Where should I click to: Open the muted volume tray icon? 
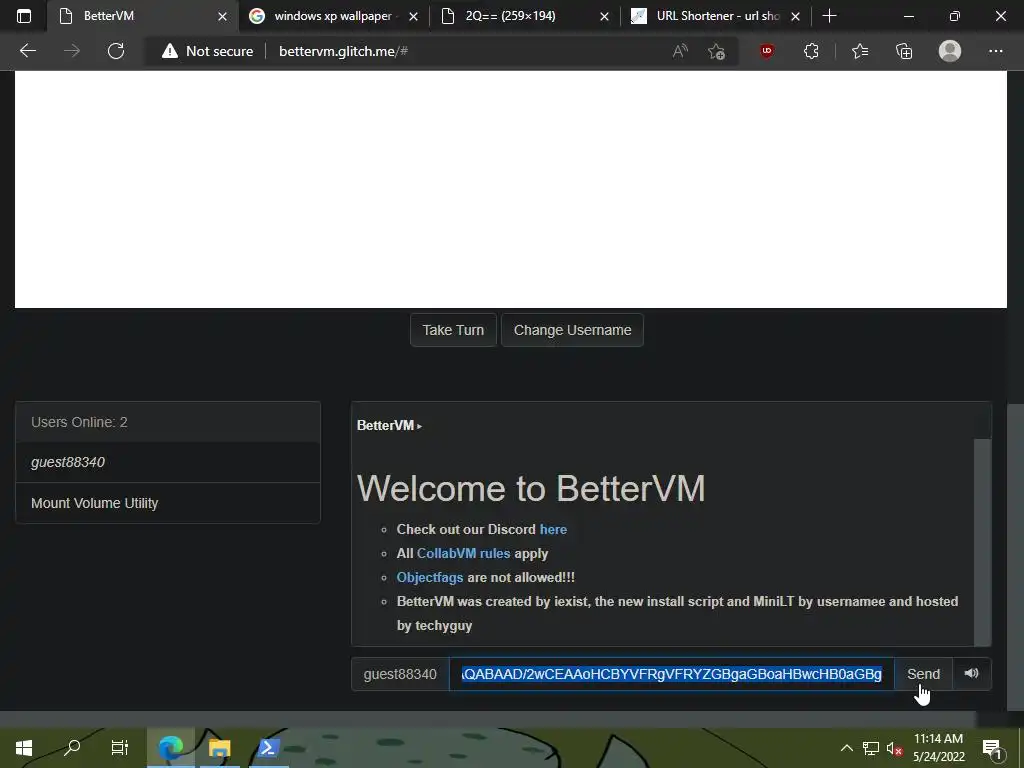point(894,748)
